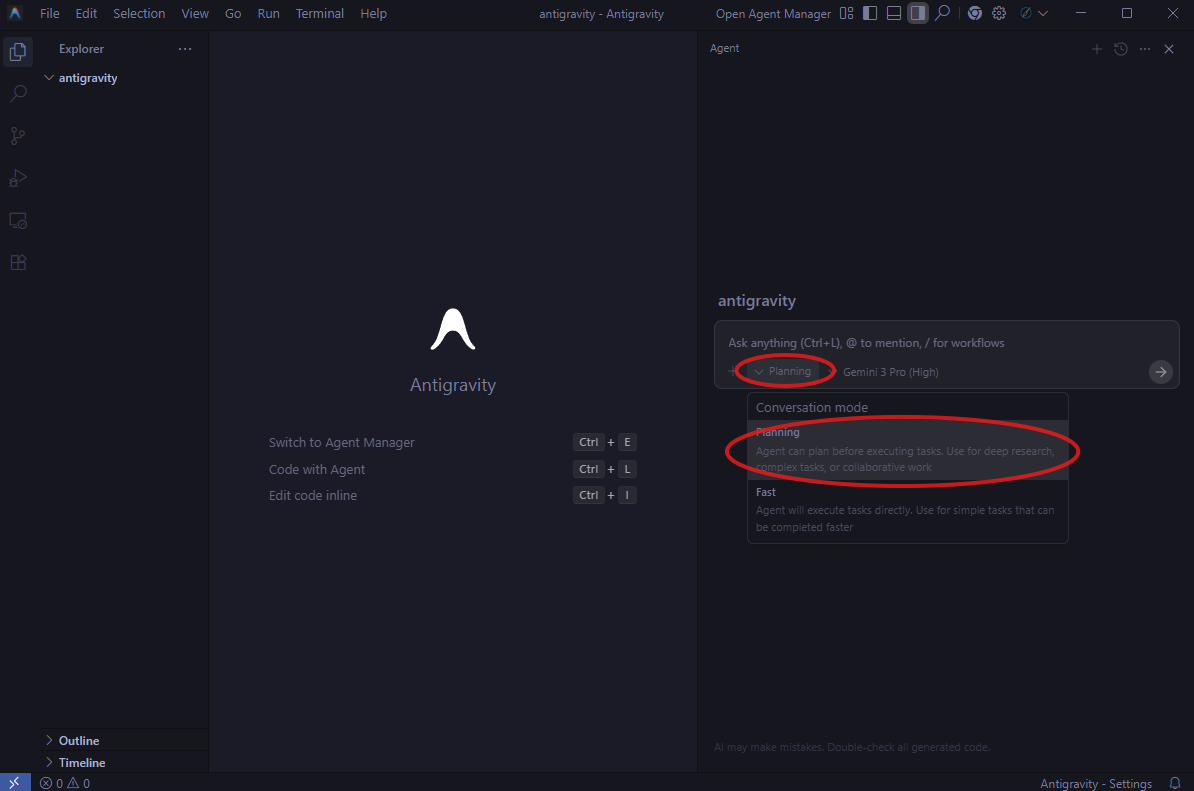1194x791 pixels.
Task: Open the Remote Explorer view
Action: point(18,221)
